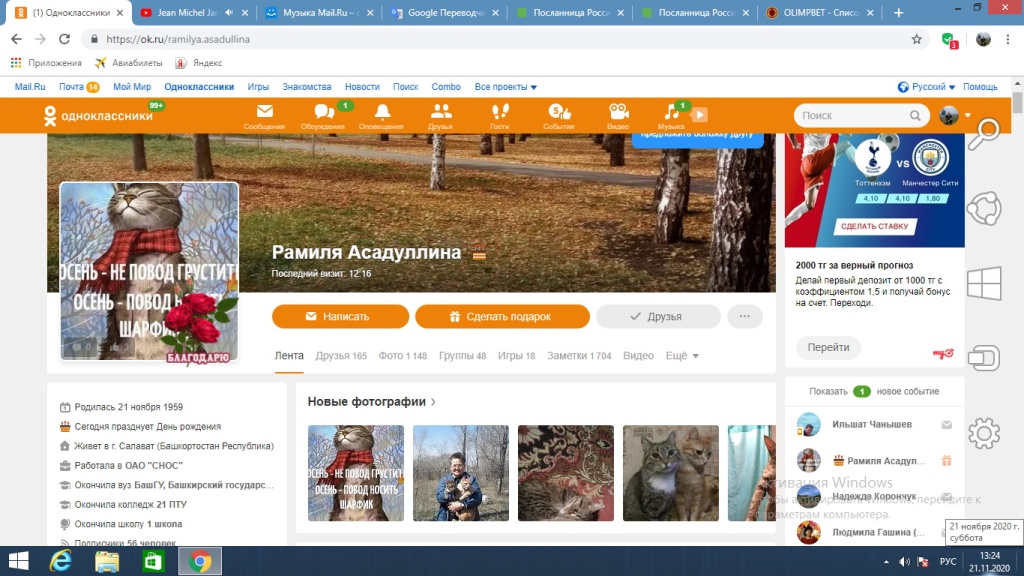Select the Группы 48 tab
This screenshot has width=1024, height=576.
462,356
